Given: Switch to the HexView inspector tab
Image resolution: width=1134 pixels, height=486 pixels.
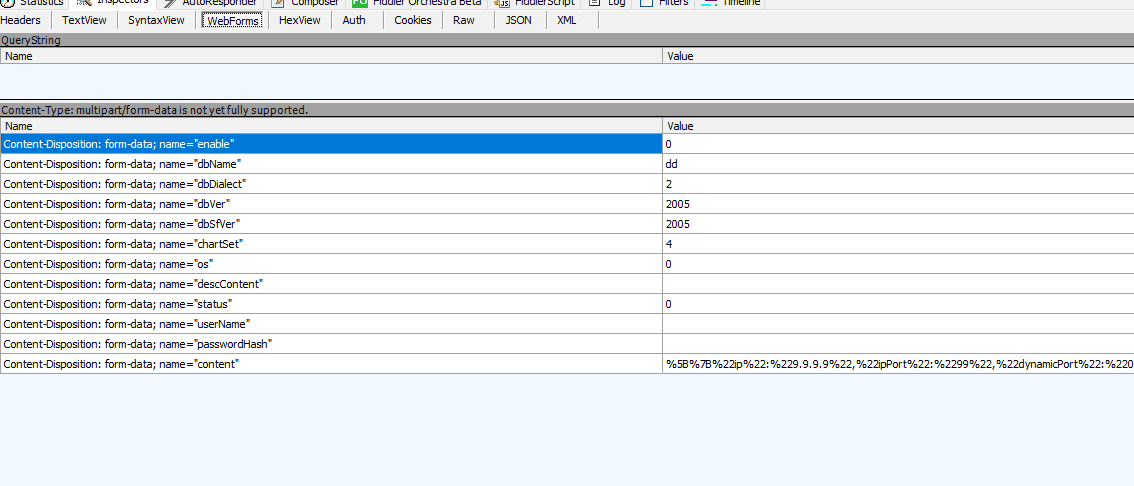Looking at the screenshot, I should point(299,20).
